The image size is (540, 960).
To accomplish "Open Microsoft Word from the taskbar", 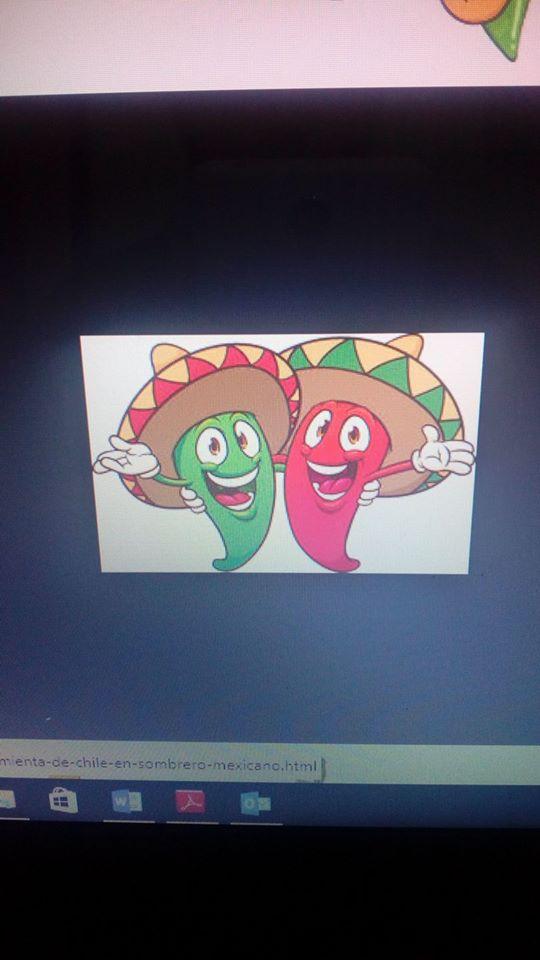I will pyautogui.click(x=127, y=801).
